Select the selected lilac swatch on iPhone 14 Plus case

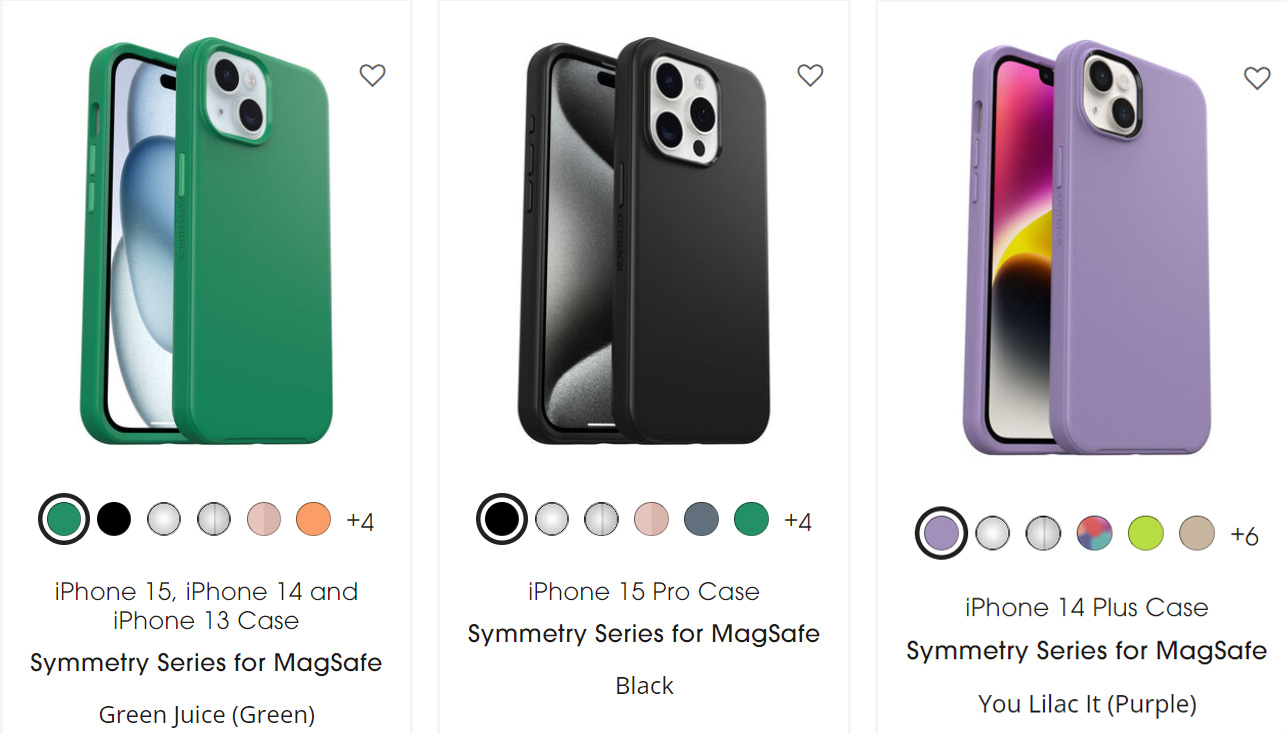point(941,534)
